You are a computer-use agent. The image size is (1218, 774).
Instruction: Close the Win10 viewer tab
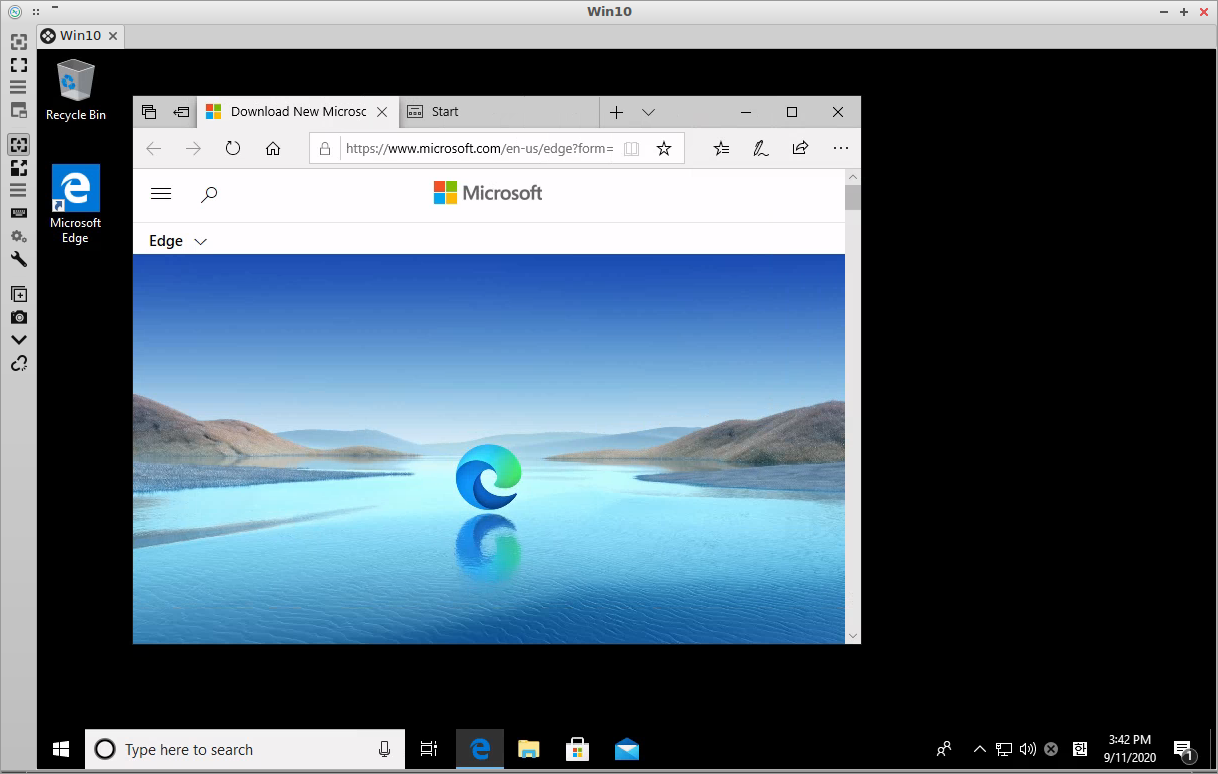coord(113,36)
